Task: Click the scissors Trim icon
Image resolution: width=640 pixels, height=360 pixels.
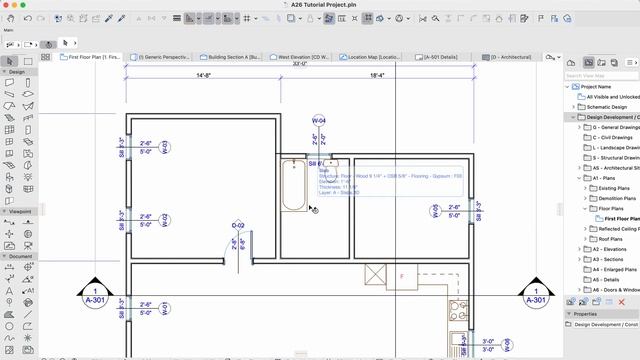Action: (422, 18)
